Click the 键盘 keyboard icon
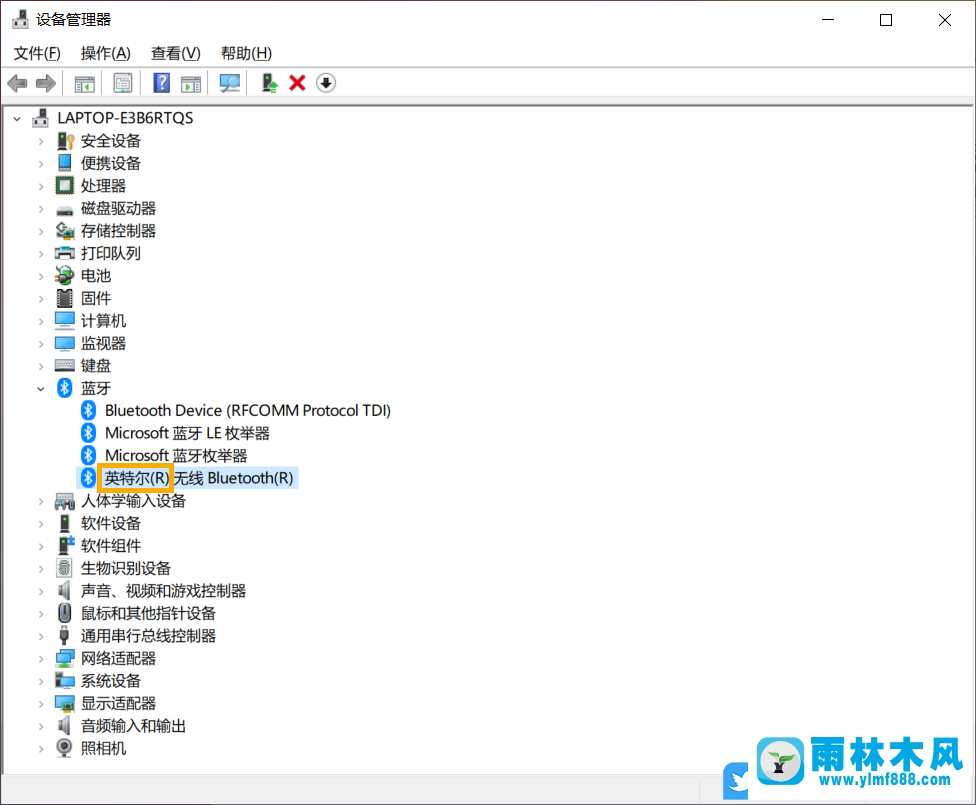976x805 pixels. tap(65, 365)
